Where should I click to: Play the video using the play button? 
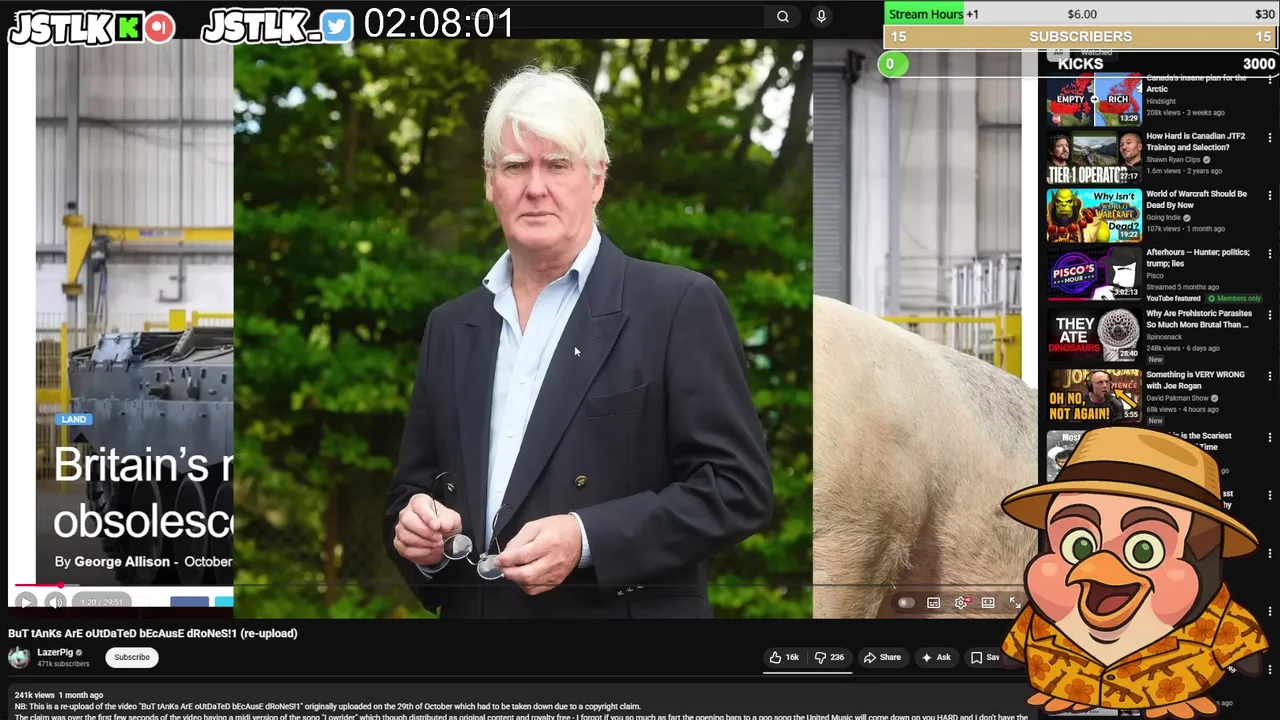click(x=26, y=602)
